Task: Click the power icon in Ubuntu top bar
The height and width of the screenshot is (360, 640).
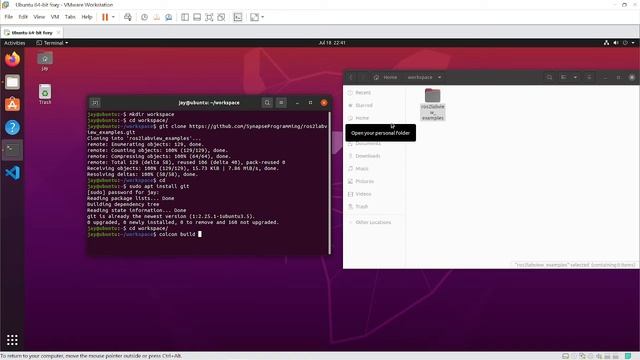Action: click(625, 43)
